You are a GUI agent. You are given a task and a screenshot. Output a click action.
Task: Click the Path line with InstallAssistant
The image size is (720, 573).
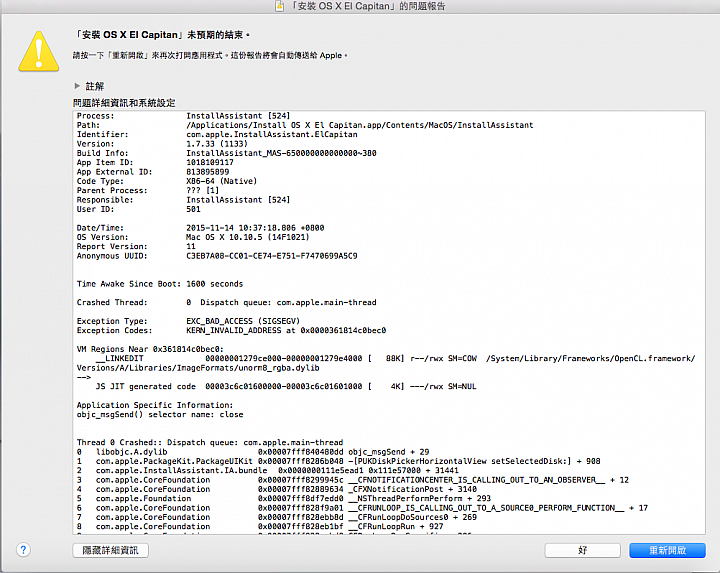point(305,125)
